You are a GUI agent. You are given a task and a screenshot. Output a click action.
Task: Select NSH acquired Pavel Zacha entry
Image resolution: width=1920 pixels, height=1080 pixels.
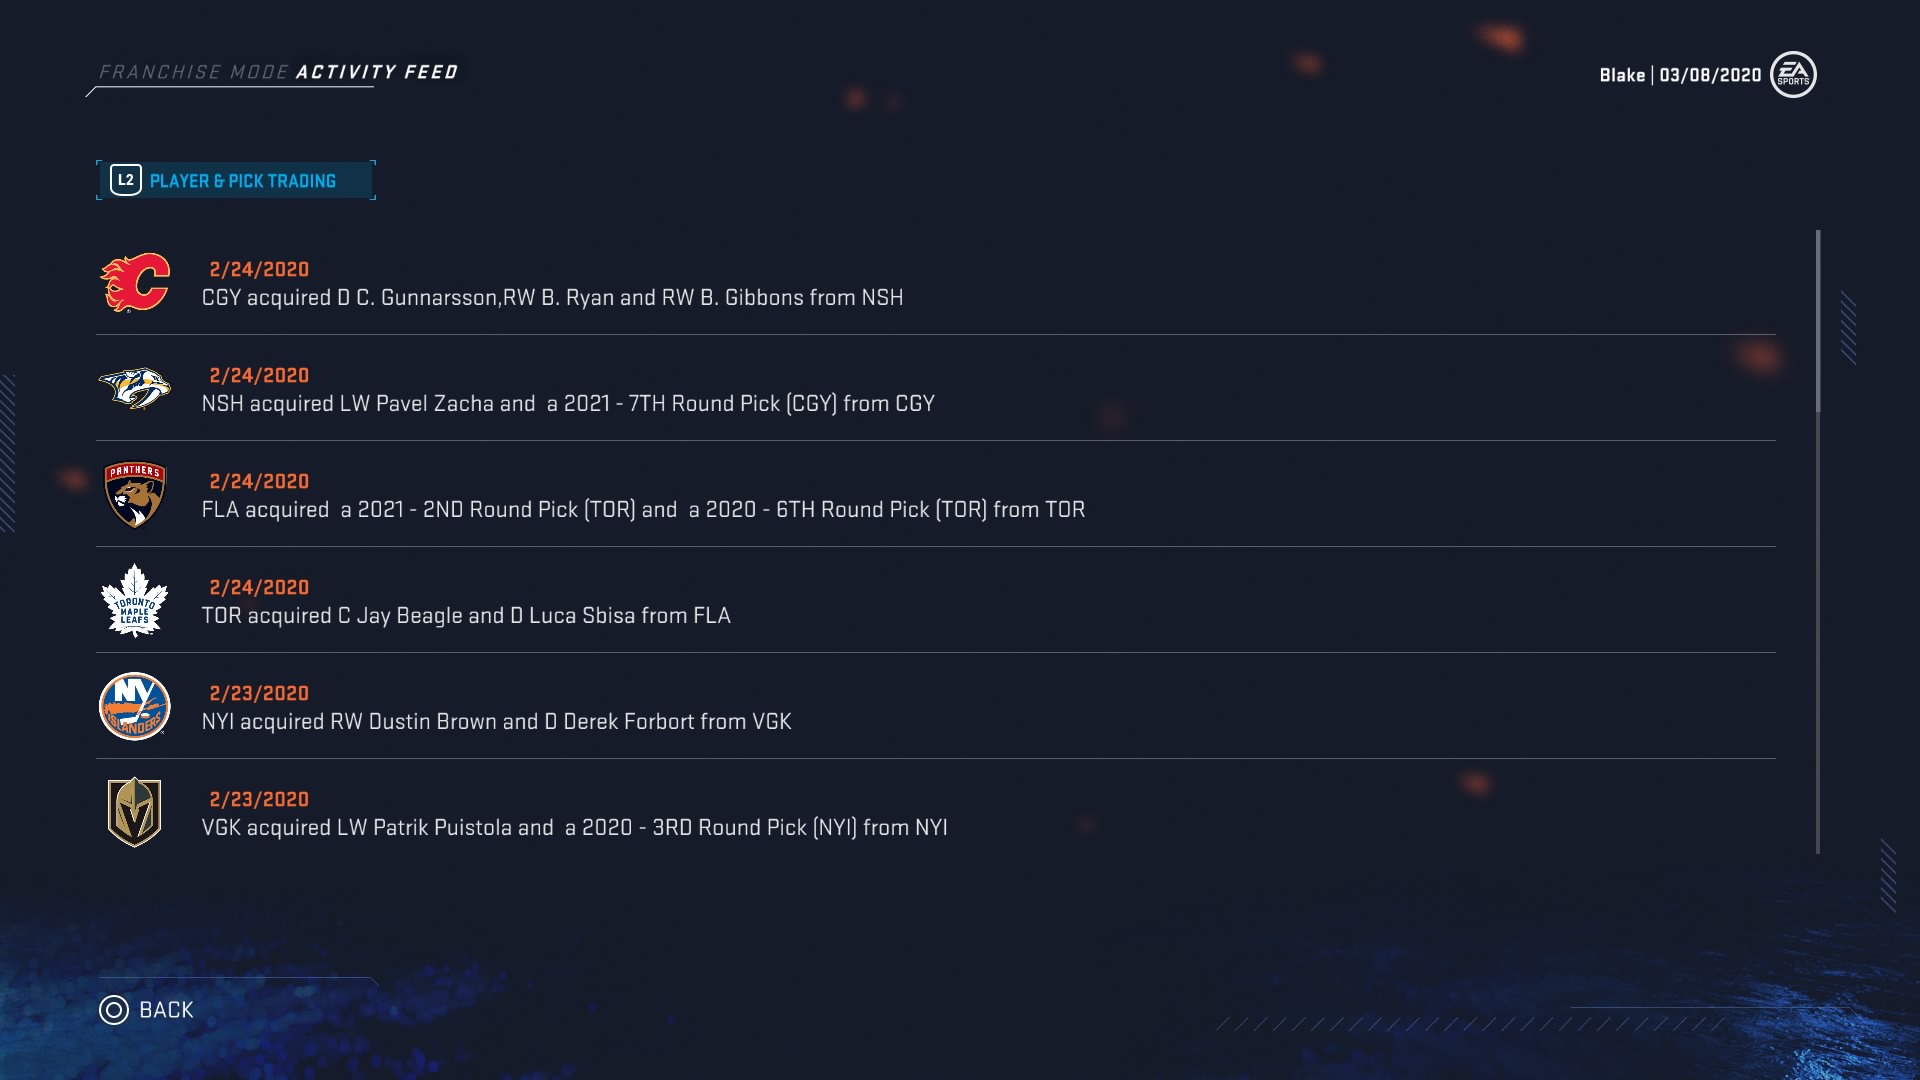pos(568,404)
